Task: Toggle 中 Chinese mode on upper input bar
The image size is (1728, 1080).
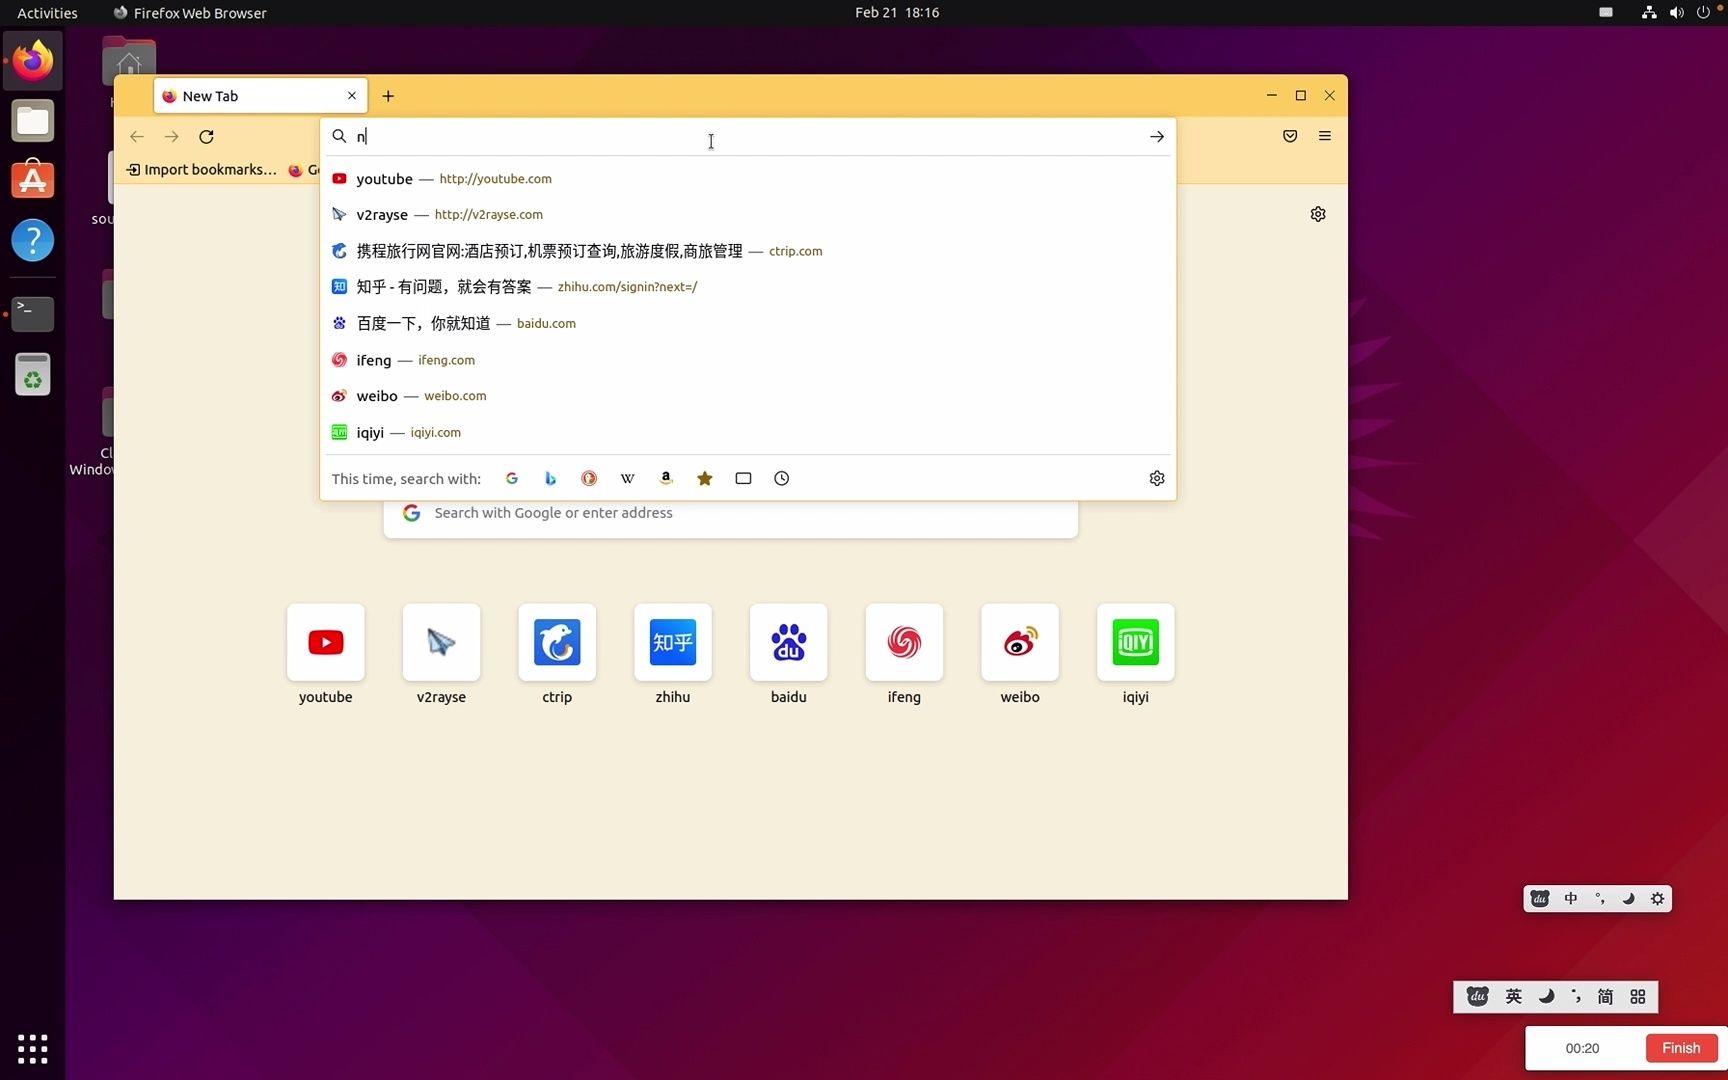Action: pos(1571,899)
